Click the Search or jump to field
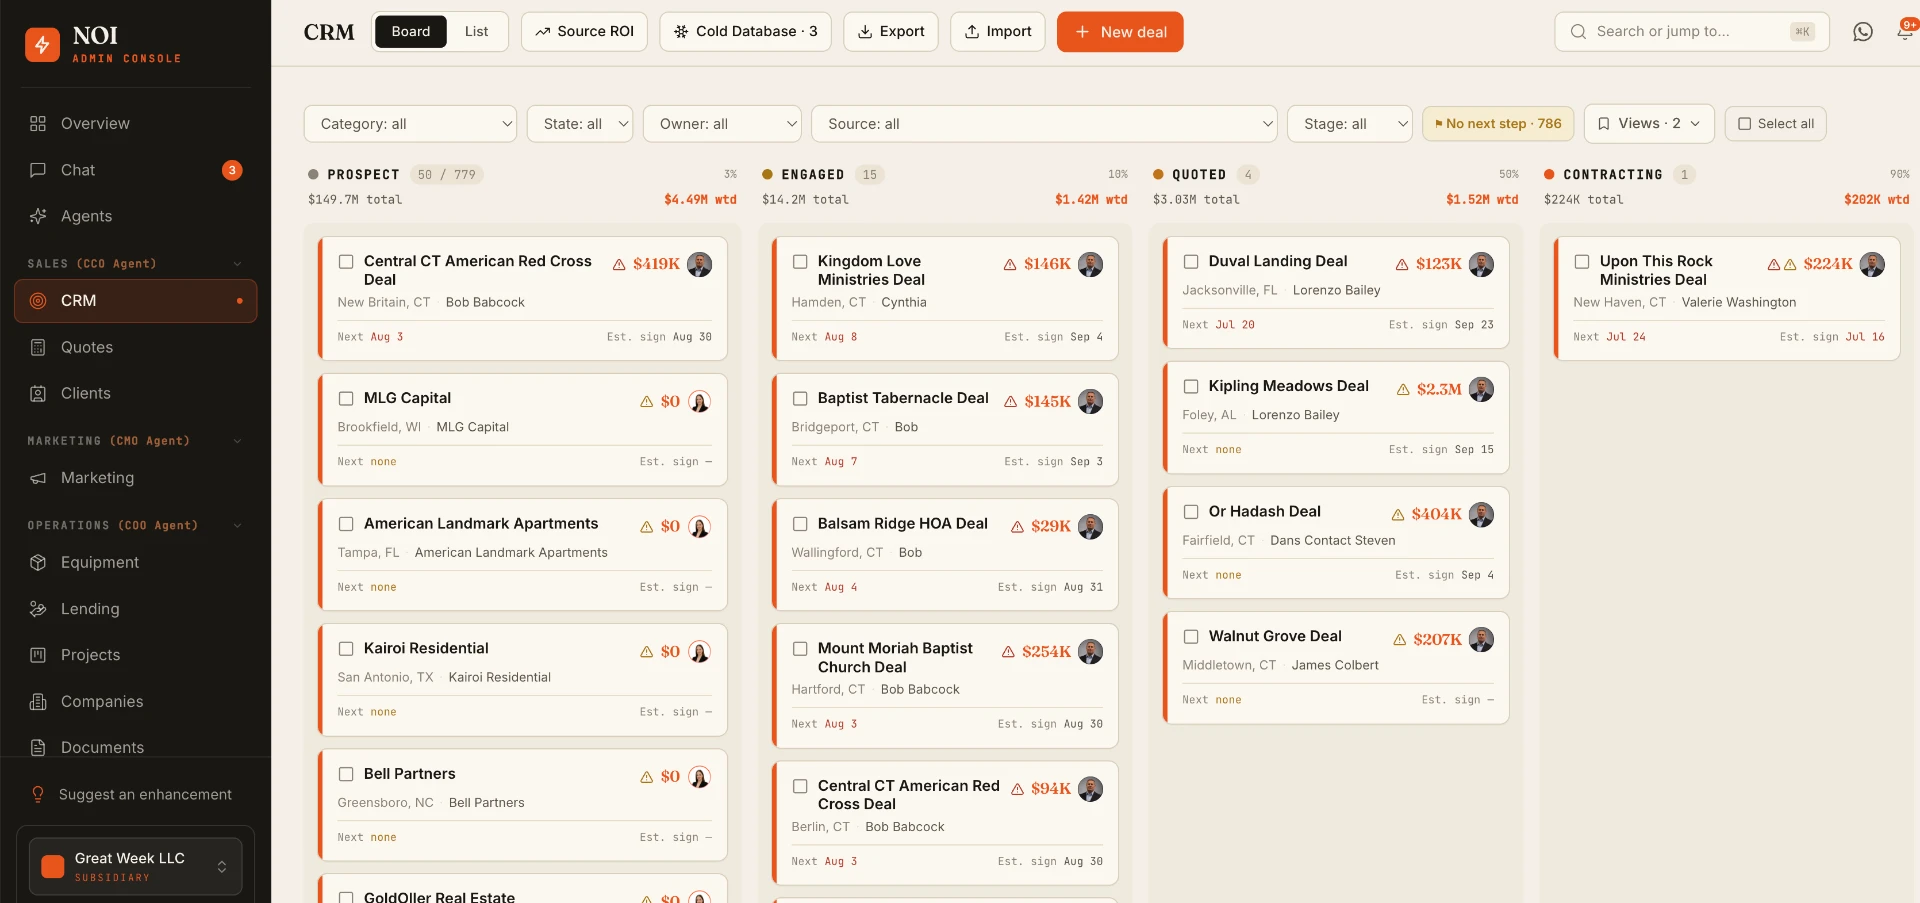The height and width of the screenshot is (903, 1920). click(x=1692, y=32)
